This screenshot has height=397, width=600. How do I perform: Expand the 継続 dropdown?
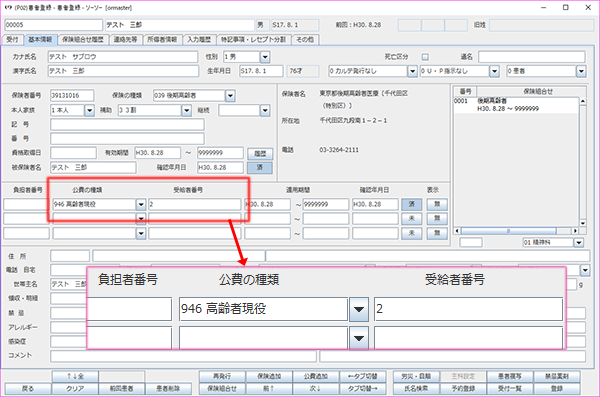(265, 110)
